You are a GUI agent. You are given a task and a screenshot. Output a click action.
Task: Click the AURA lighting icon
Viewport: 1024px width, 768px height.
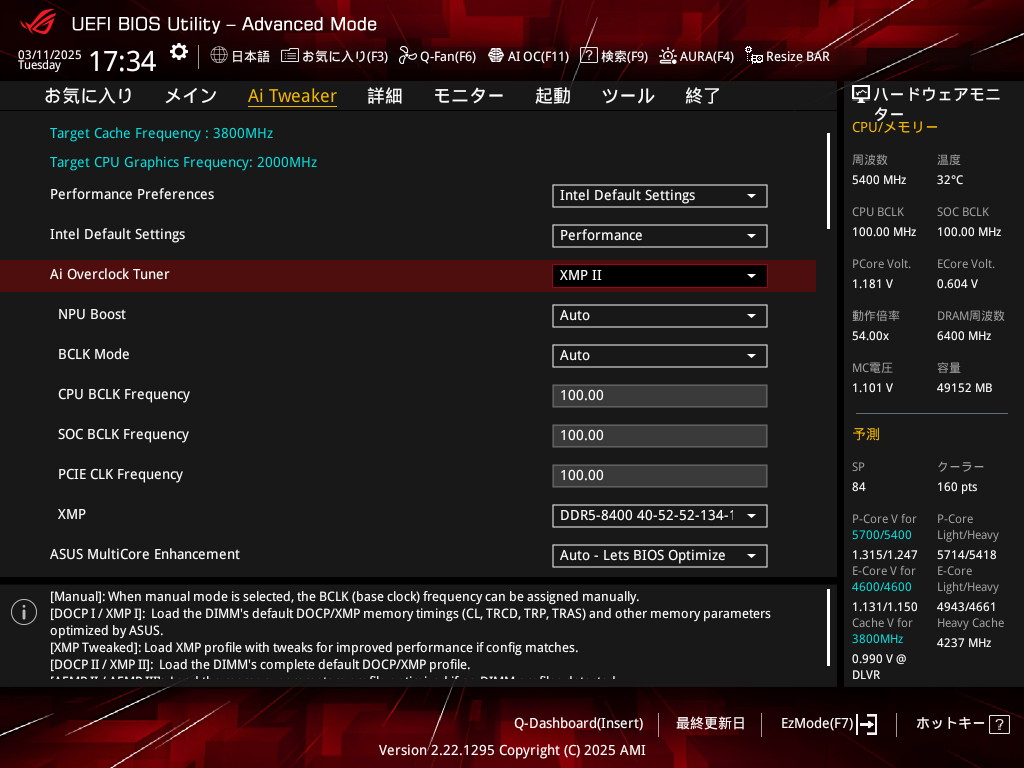667,56
